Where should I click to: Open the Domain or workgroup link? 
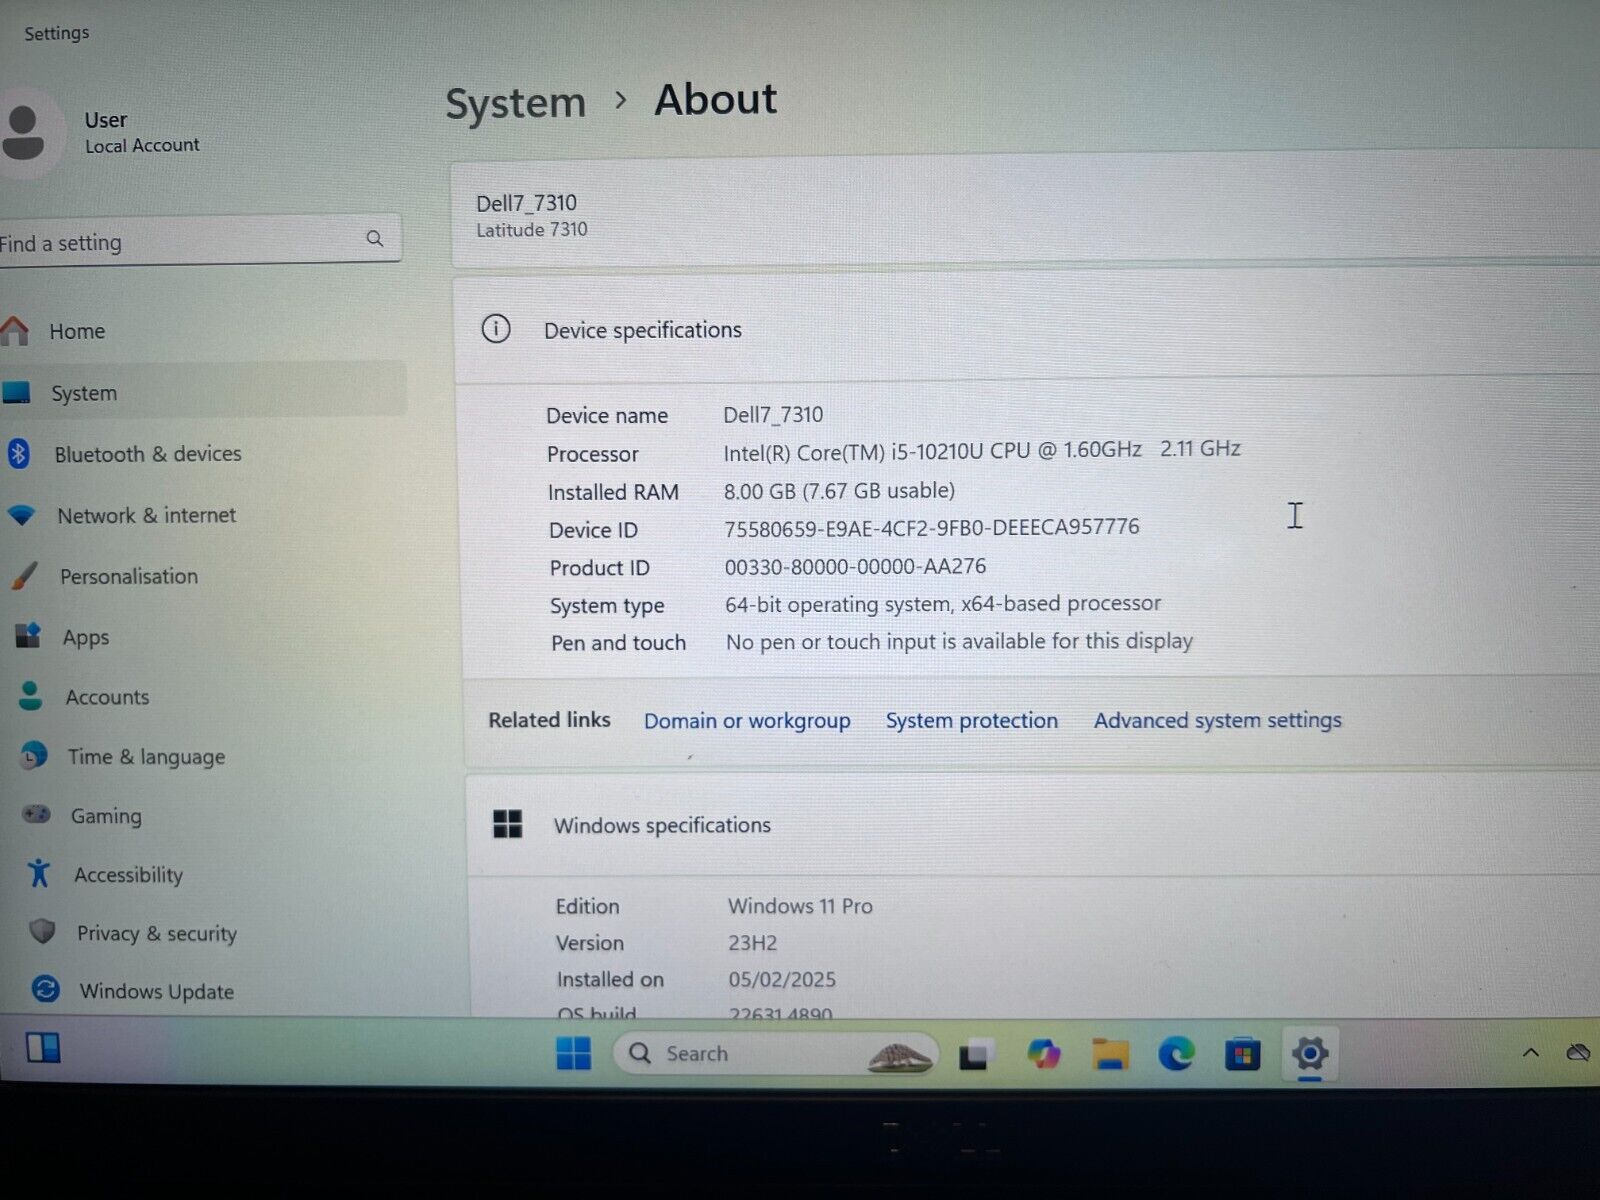(747, 721)
